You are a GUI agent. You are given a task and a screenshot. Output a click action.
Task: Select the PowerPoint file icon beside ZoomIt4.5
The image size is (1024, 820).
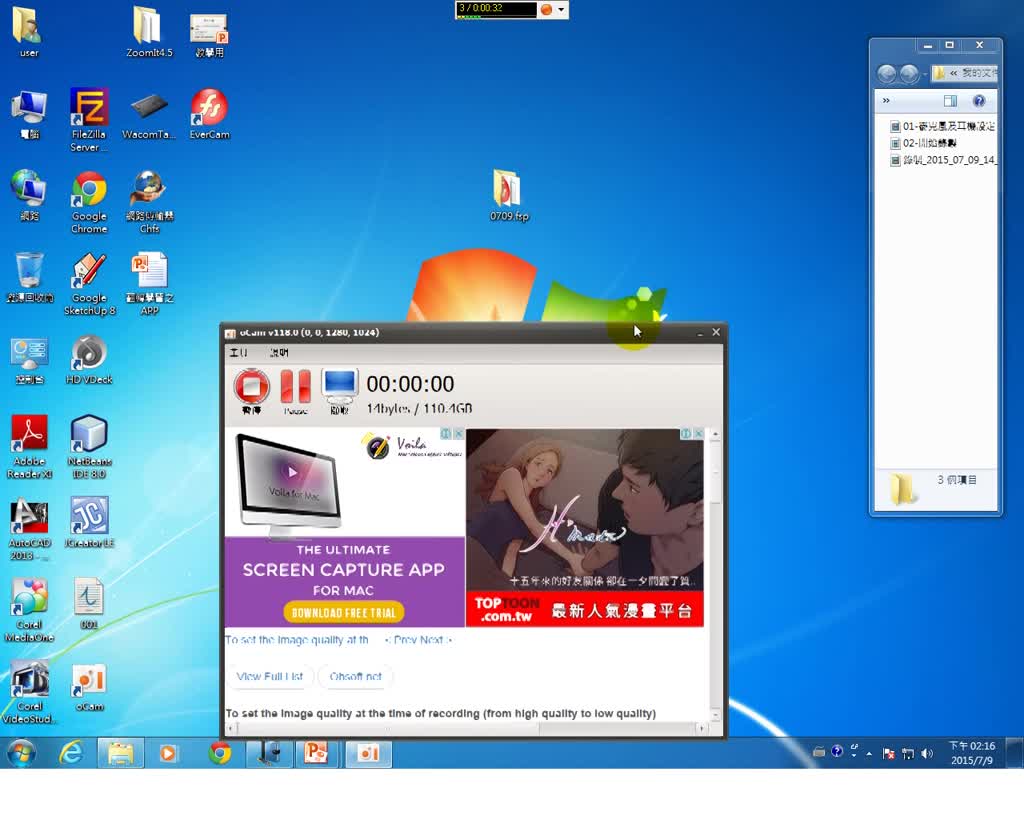[209, 35]
